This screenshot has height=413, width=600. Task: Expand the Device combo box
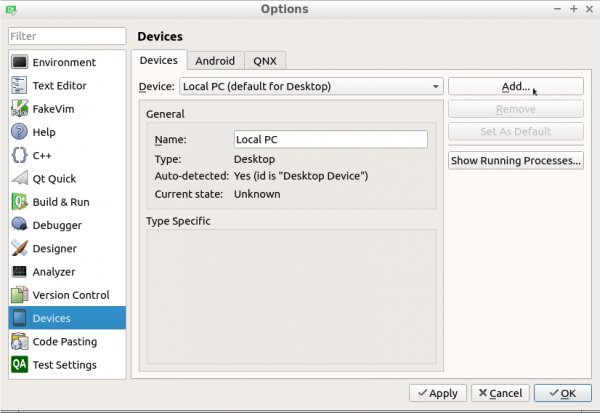coord(310,87)
